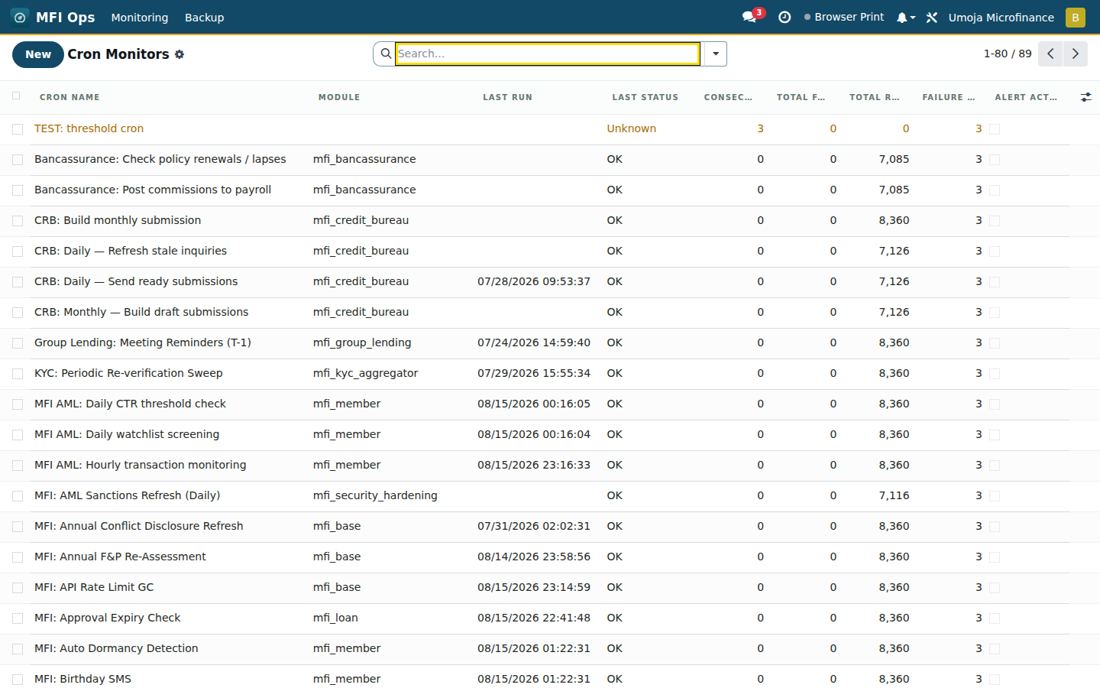Viewport: 1100px width, 688px height.
Task: Go to the previous page of records
Action: click(1050, 53)
